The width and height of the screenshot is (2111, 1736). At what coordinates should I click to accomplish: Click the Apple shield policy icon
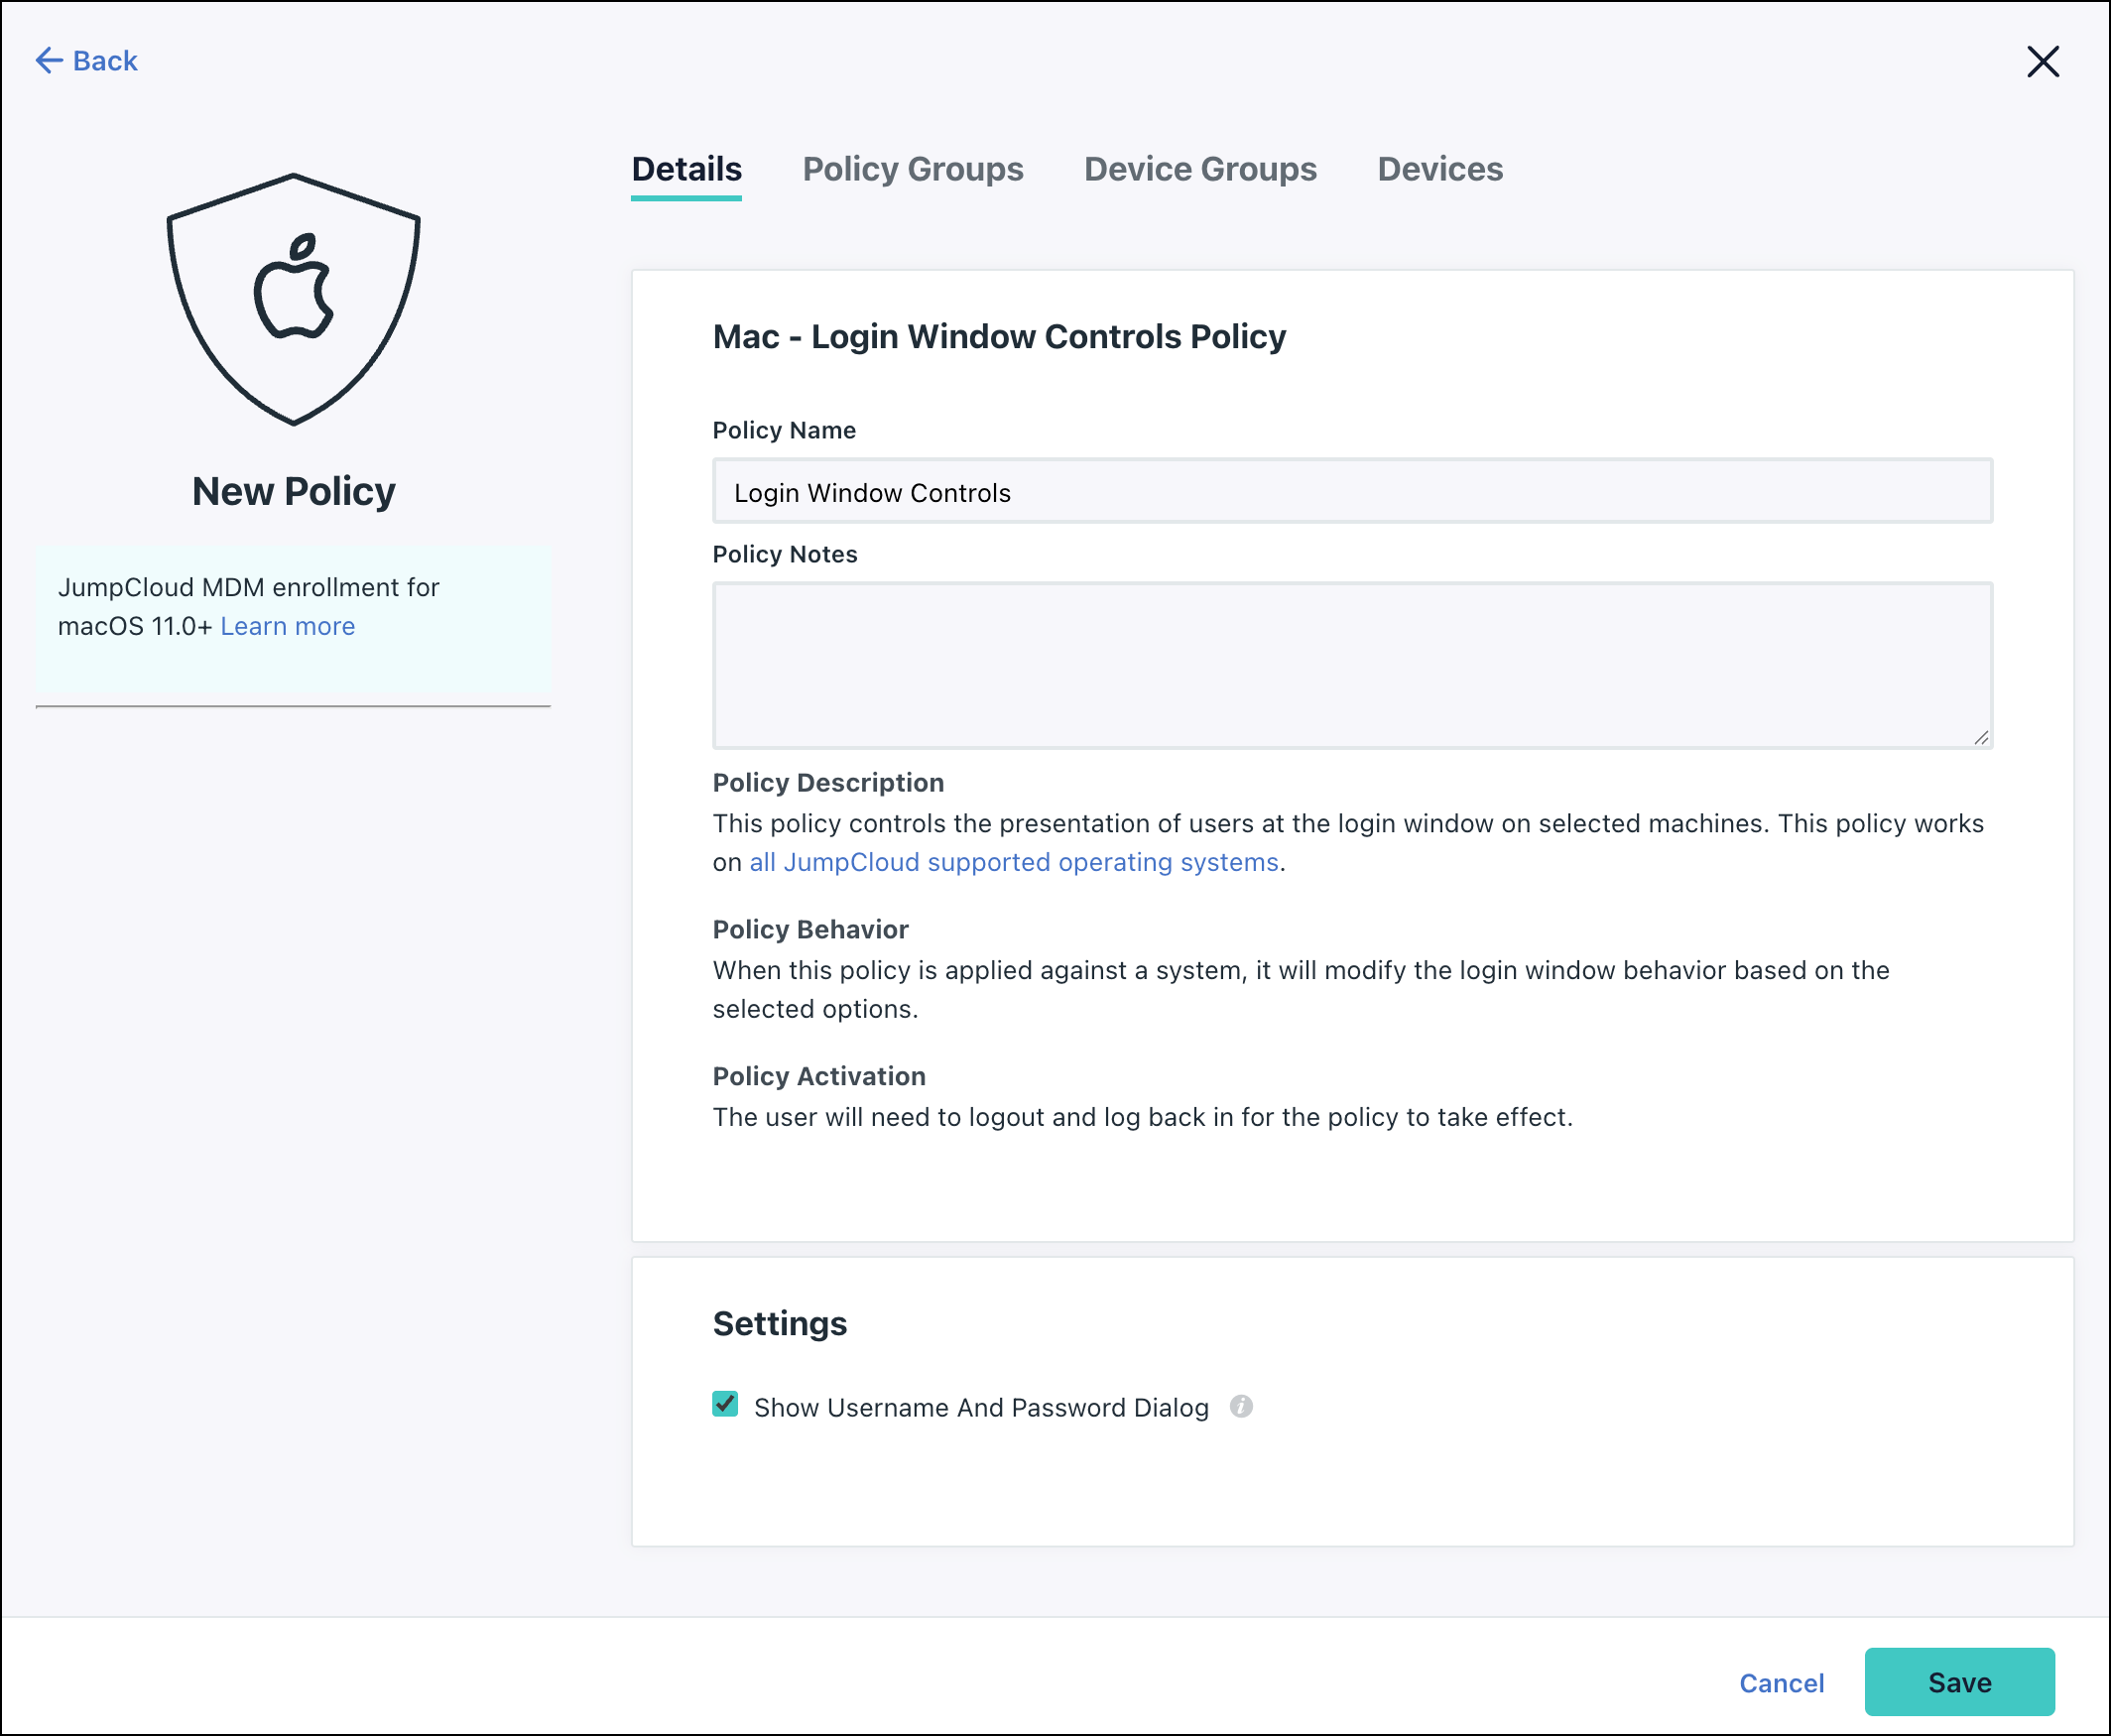(293, 299)
